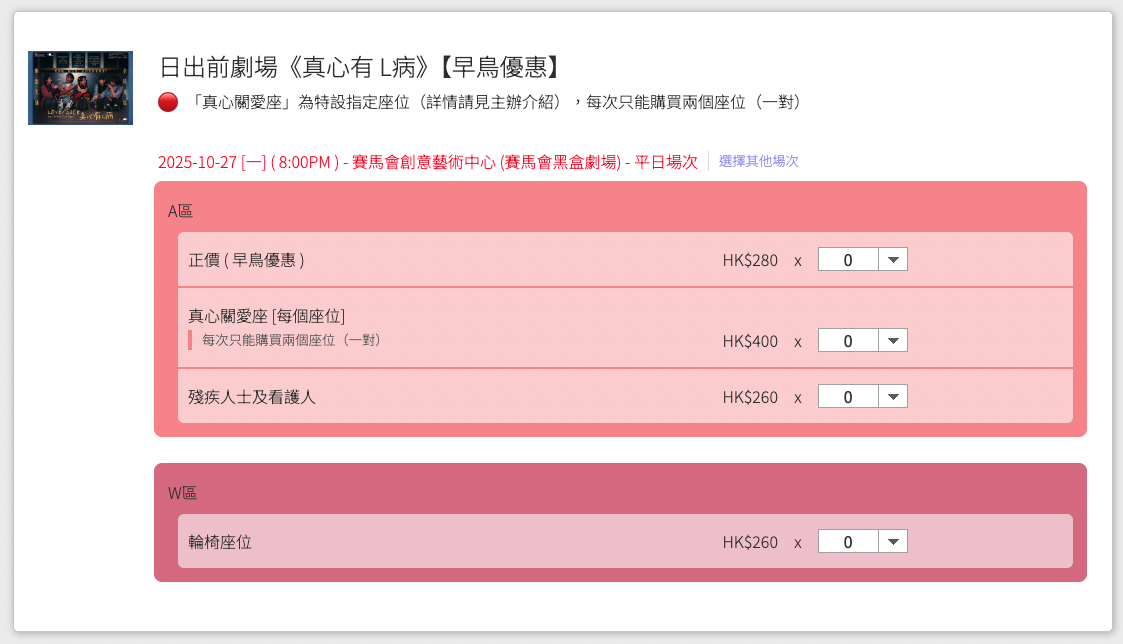Click the 選擇其他場次 link
Screen dimensions: 1123x644
click(x=758, y=161)
